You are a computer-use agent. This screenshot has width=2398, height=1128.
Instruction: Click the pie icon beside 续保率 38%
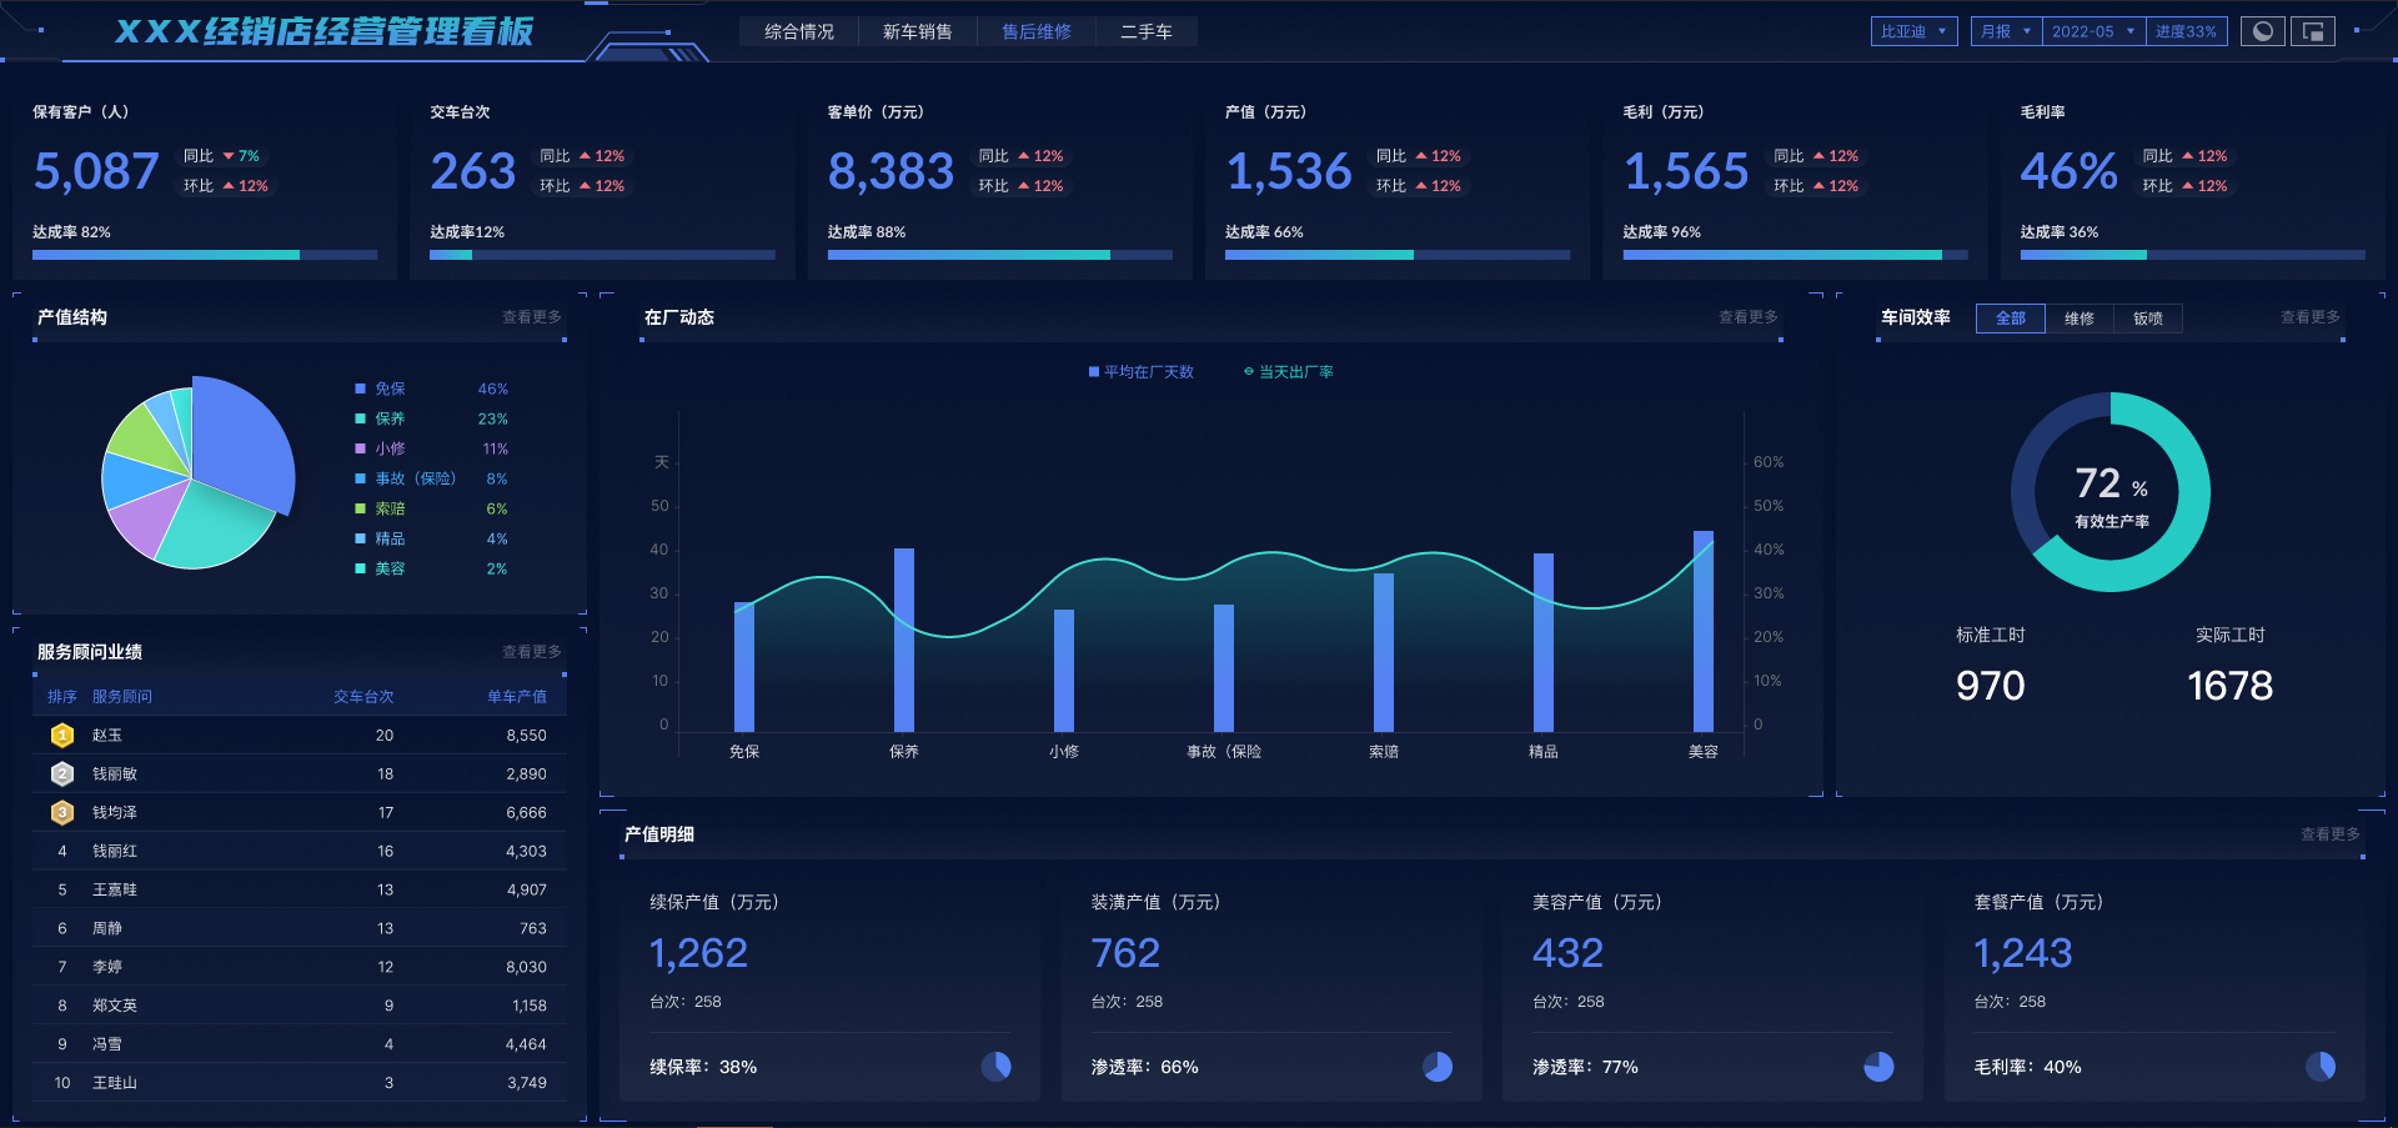[996, 1066]
